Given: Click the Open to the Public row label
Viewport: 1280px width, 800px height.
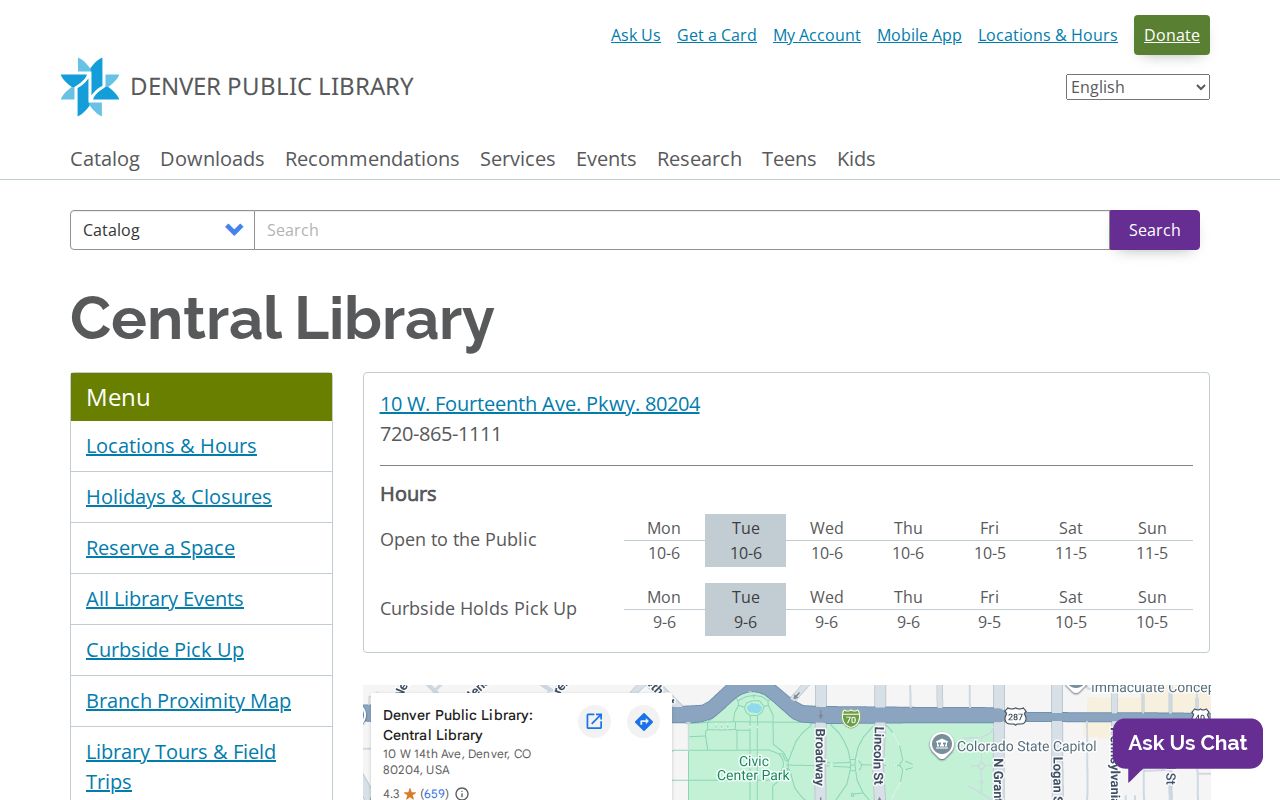Looking at the screenshot, I should click(458, 539).
